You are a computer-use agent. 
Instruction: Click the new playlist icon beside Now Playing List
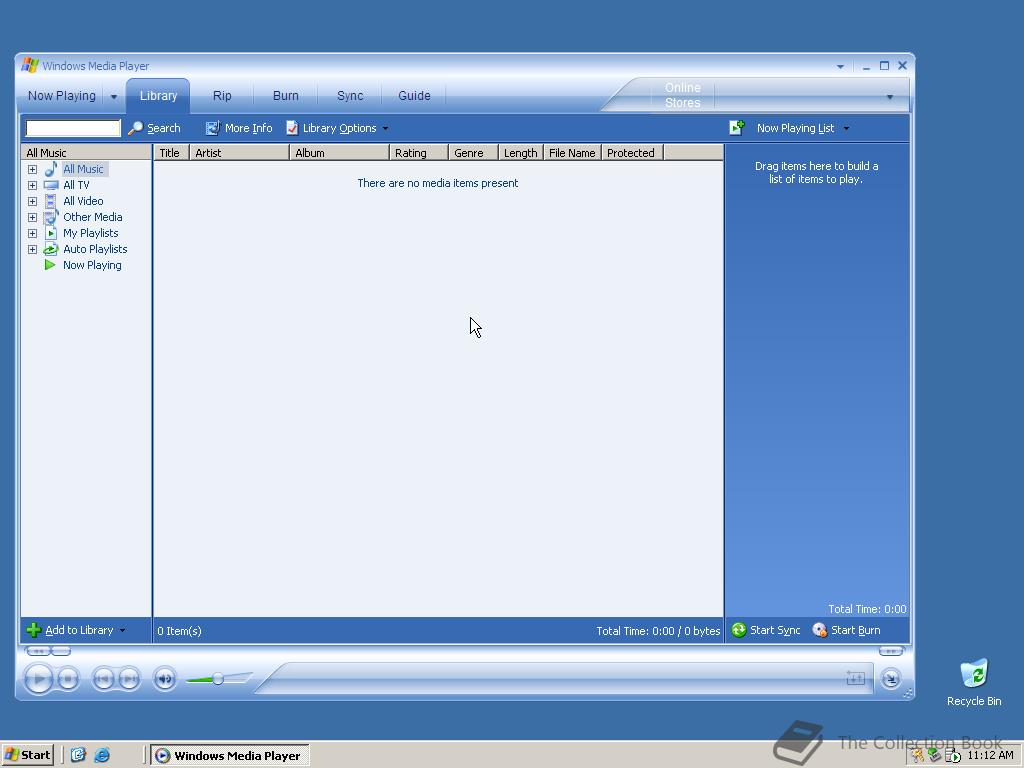coord(737,127)
